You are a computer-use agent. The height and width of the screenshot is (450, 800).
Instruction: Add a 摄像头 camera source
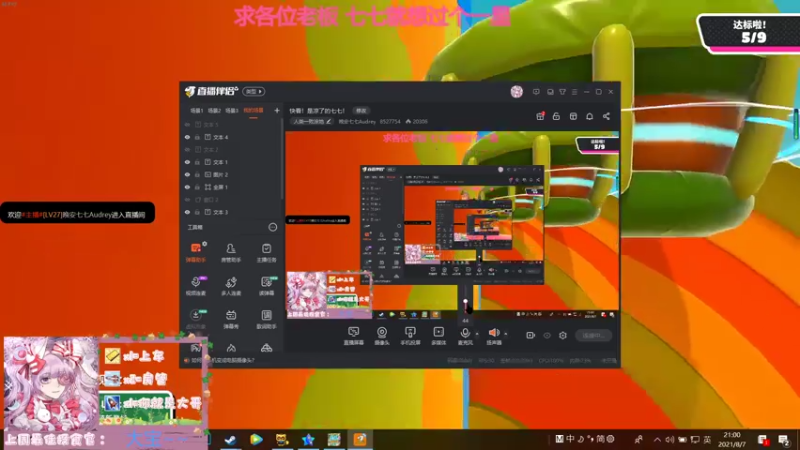(382, 336)
